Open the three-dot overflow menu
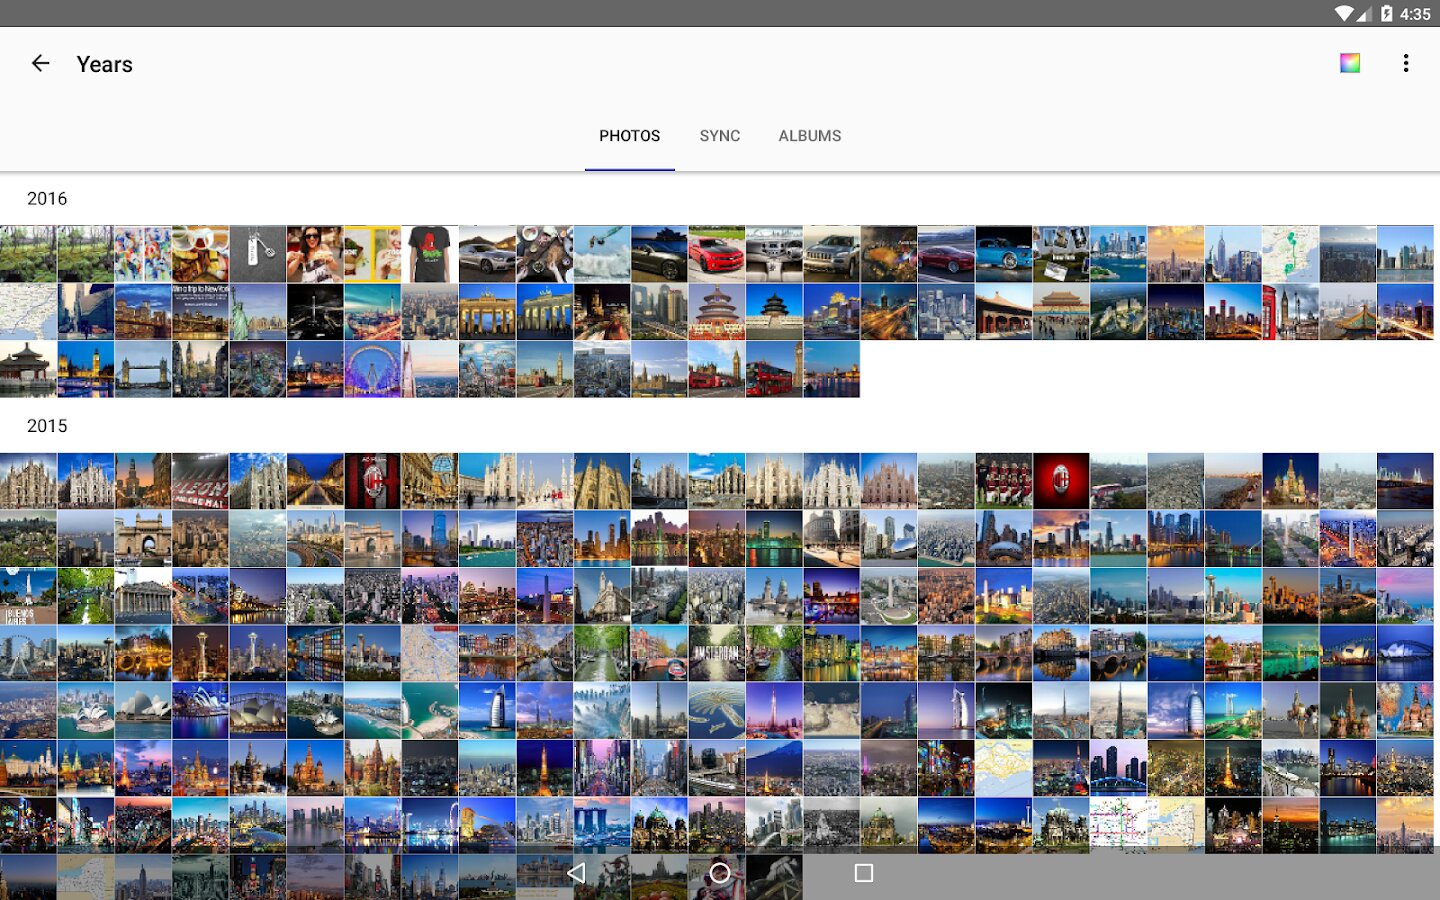 coord(1405,64)
